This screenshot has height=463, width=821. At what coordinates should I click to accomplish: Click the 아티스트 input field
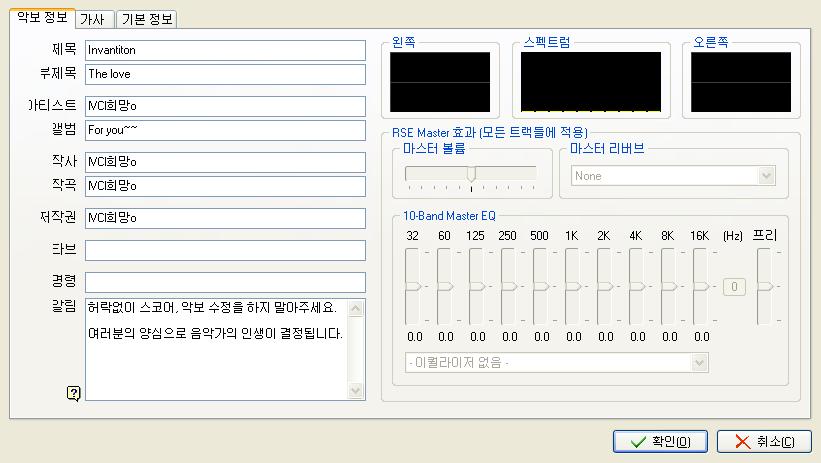pos(225,106)
